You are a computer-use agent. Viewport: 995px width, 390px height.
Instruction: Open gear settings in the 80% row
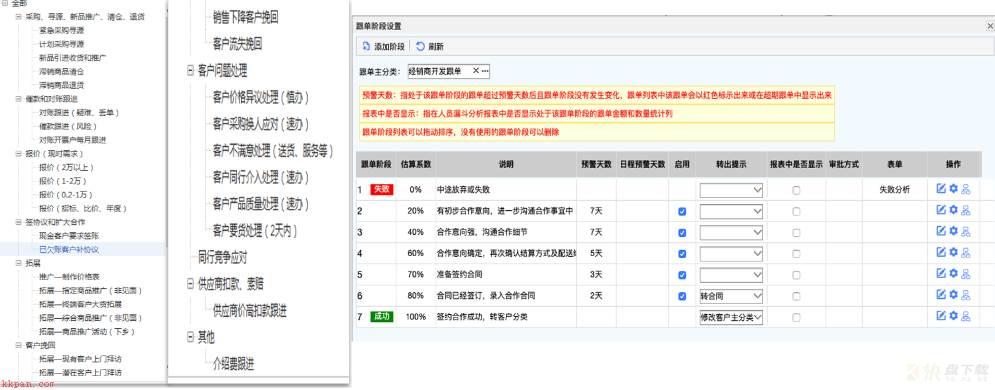tap(953, 295)
